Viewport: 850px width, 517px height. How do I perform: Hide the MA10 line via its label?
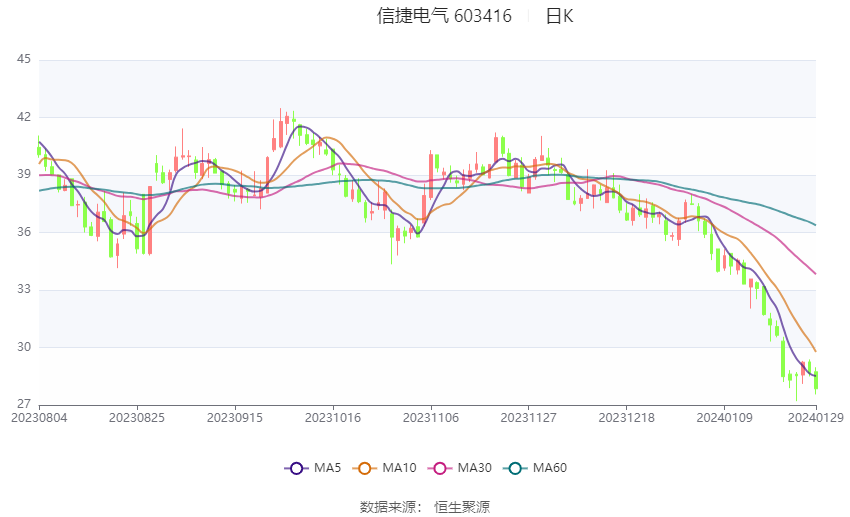tap(399, 468)
